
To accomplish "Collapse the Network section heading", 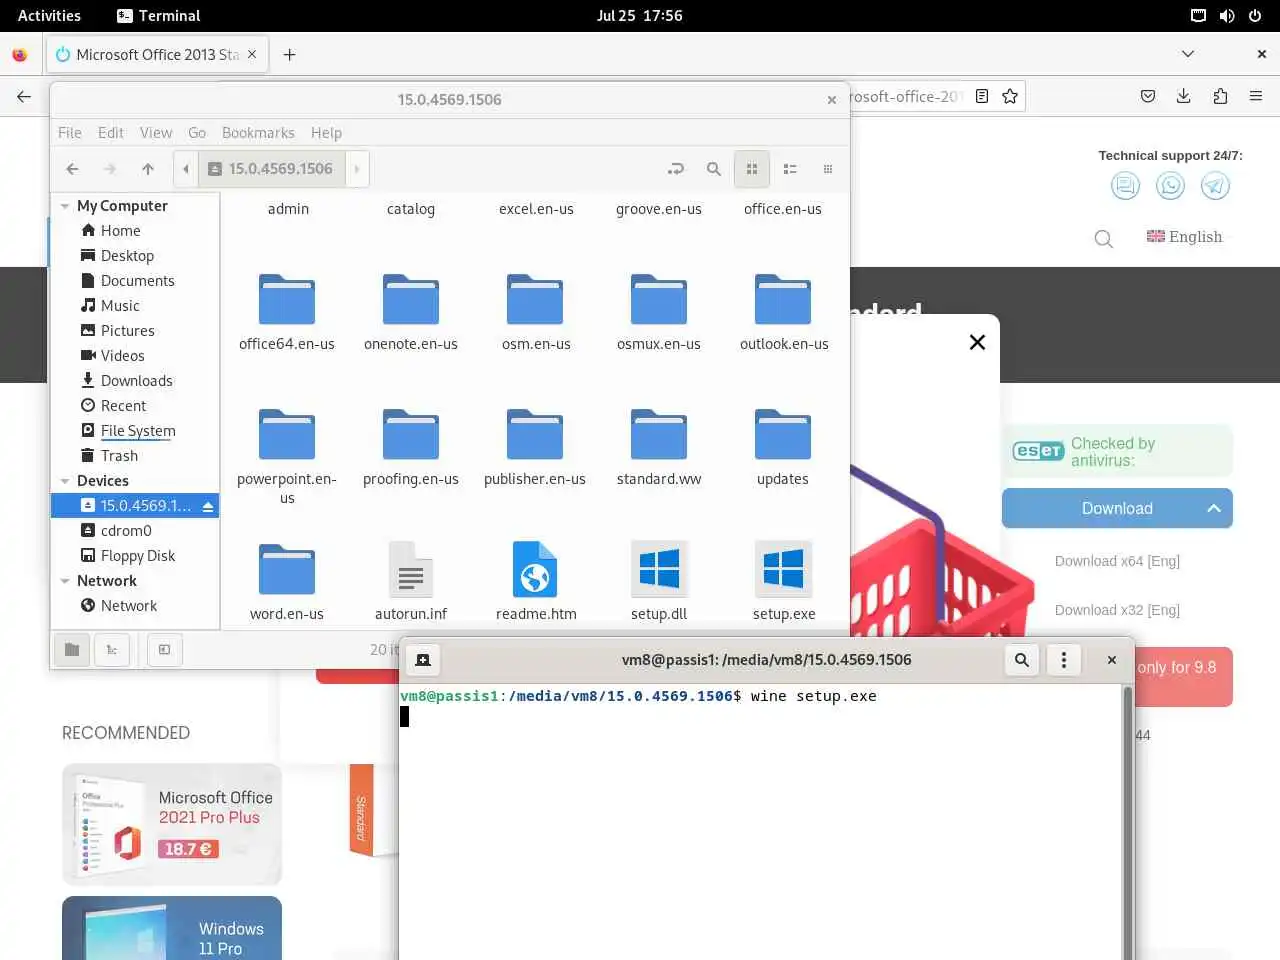I will pos(65,581).
